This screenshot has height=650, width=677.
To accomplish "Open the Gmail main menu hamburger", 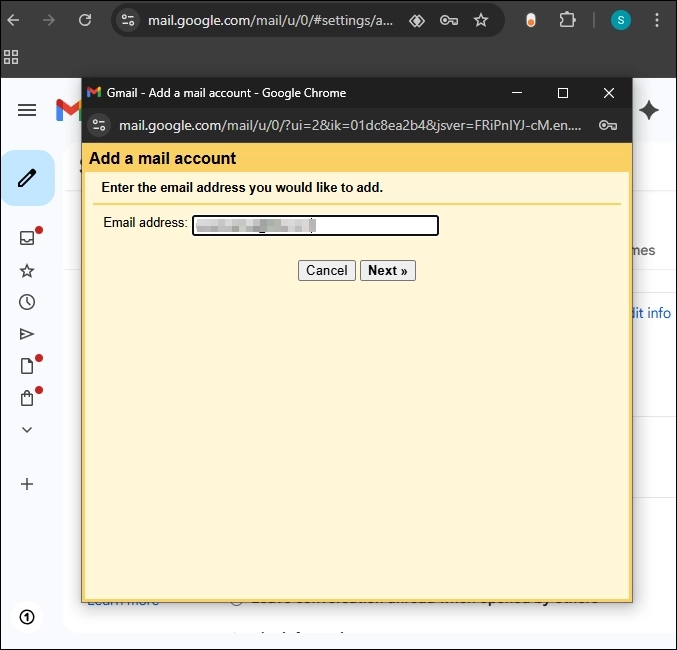I will pos(27,110).
